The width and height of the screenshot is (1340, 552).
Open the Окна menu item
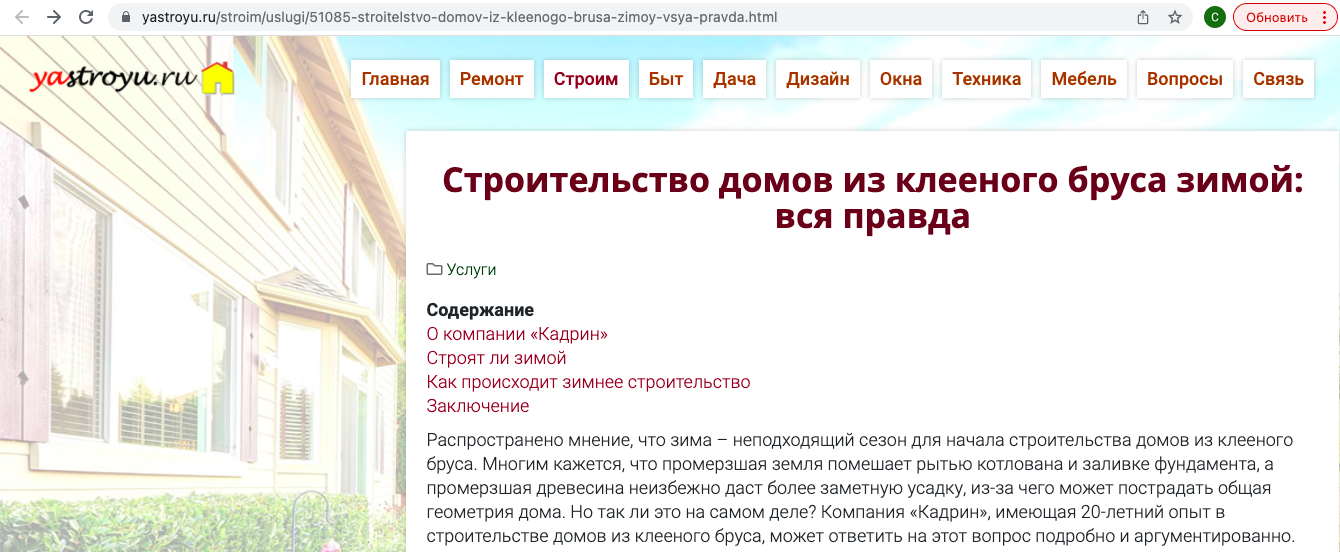click(901, 79)
